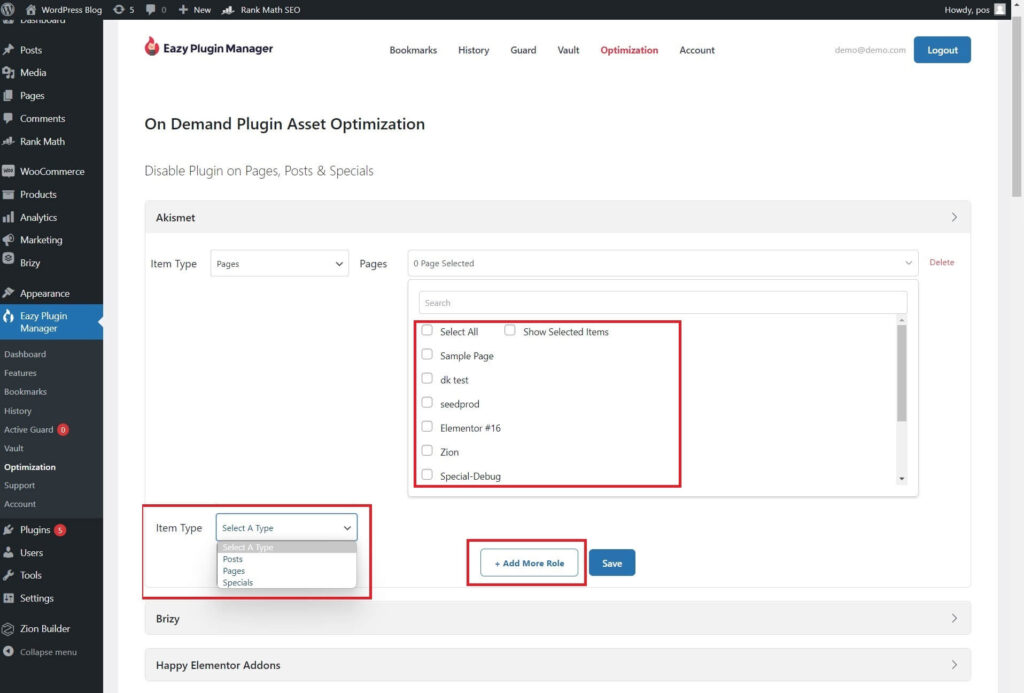This screenshot has height=693, width=1024.
Task: Open the updates icon showing 5
Action: tap(118, 9)
